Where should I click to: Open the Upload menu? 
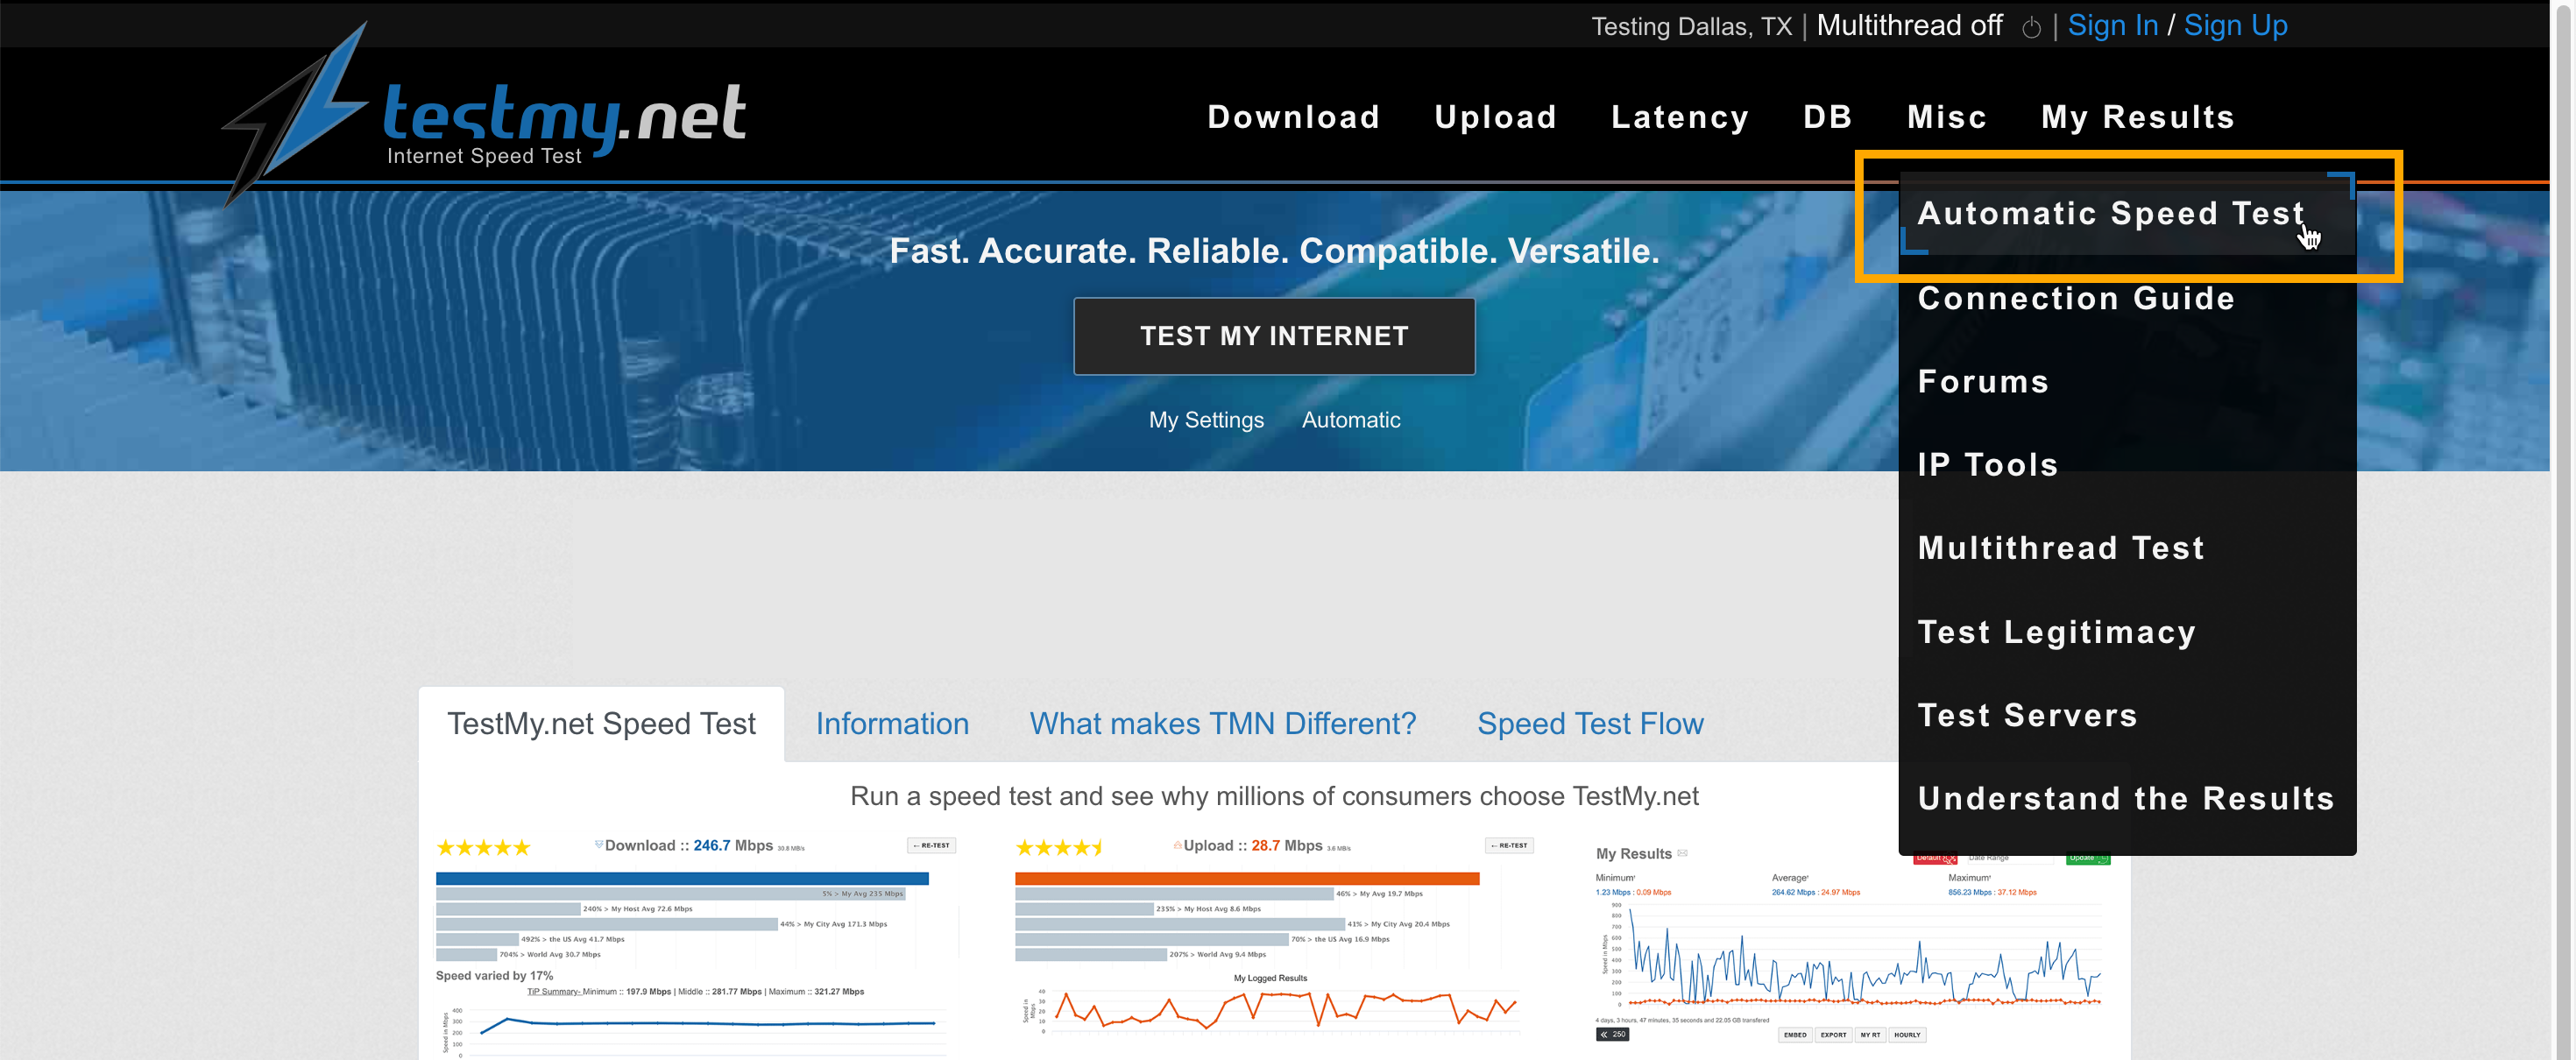coord(1495,117)
